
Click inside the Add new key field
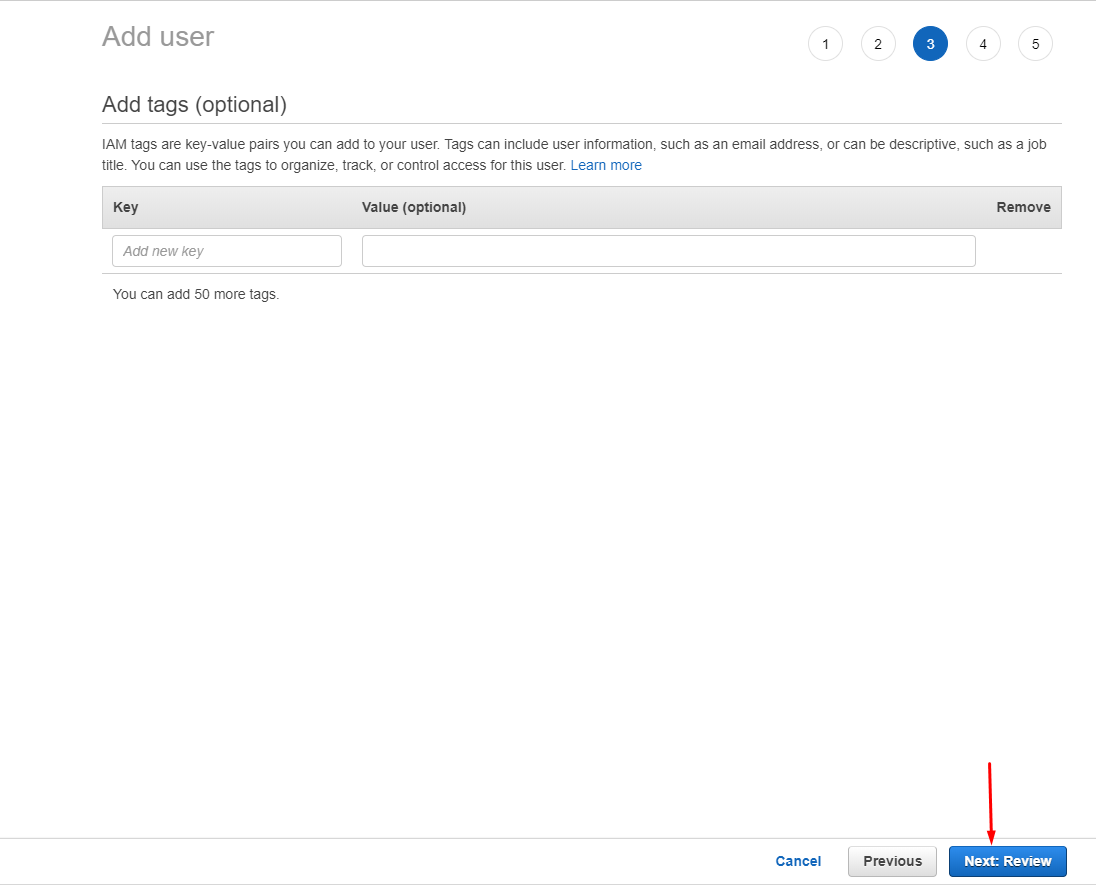[x=226, y=250]
